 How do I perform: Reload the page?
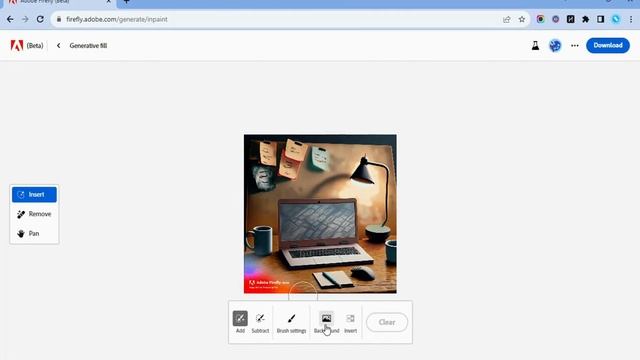click(x=40, y=19)
